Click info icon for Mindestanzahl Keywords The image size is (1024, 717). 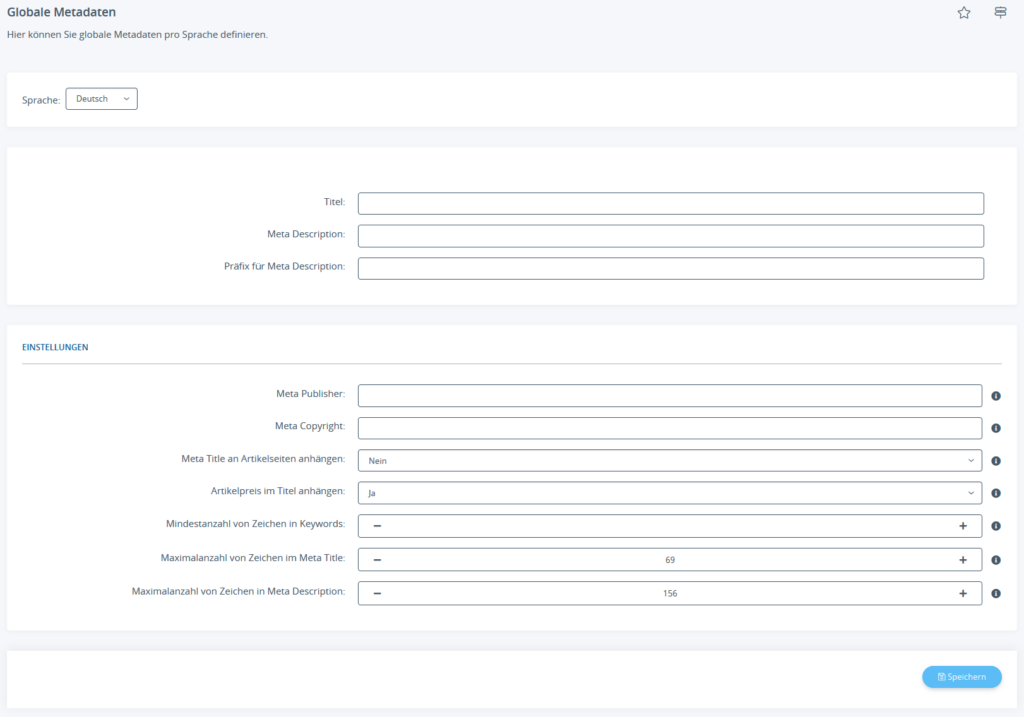coord(996,526)
